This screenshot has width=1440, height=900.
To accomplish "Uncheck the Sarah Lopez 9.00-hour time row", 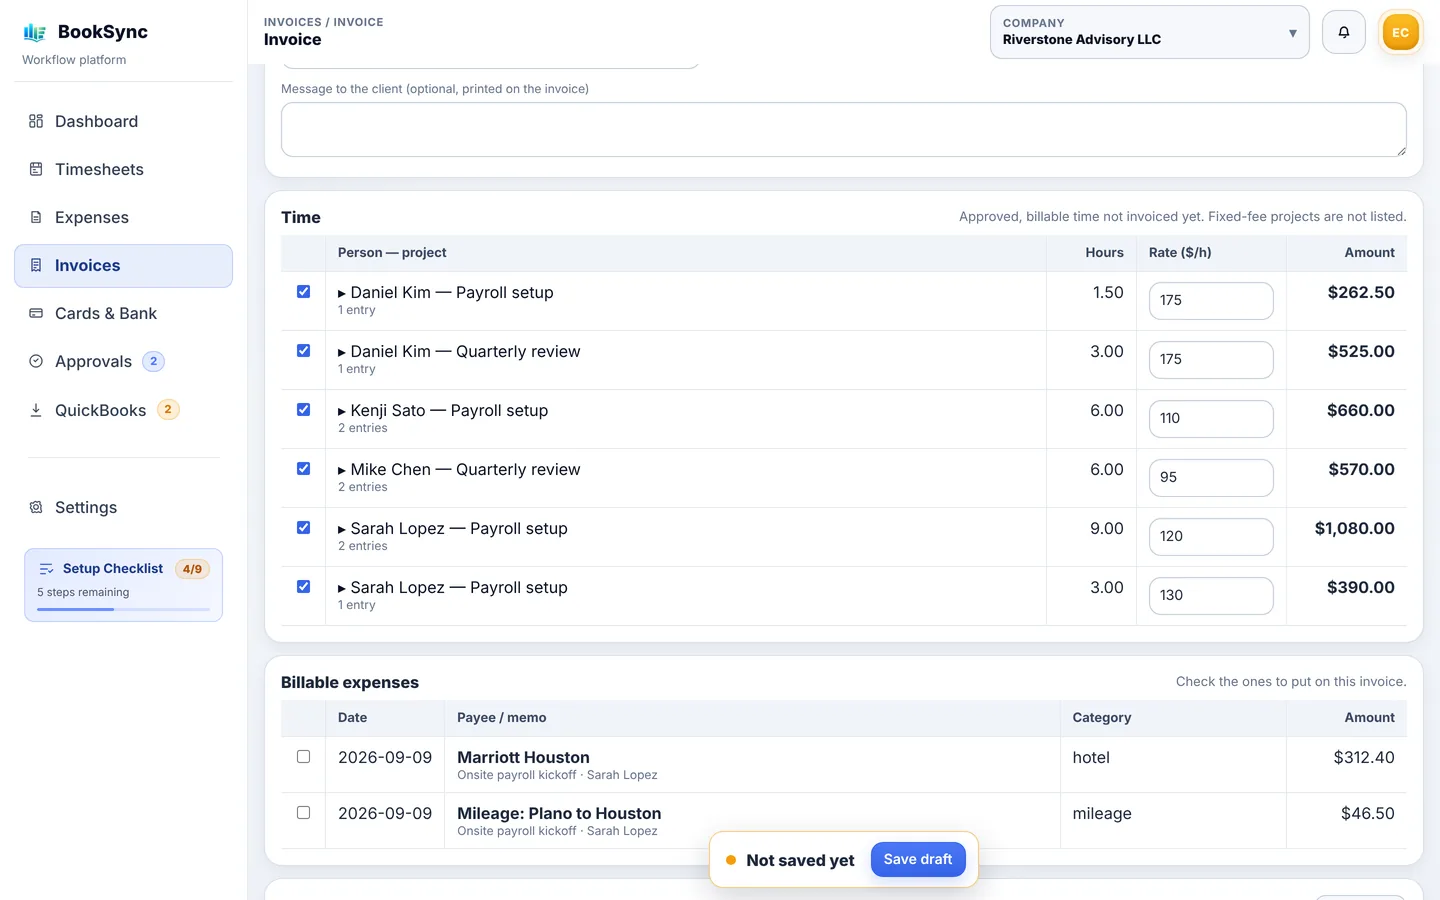I will click(x=303, y=528).
